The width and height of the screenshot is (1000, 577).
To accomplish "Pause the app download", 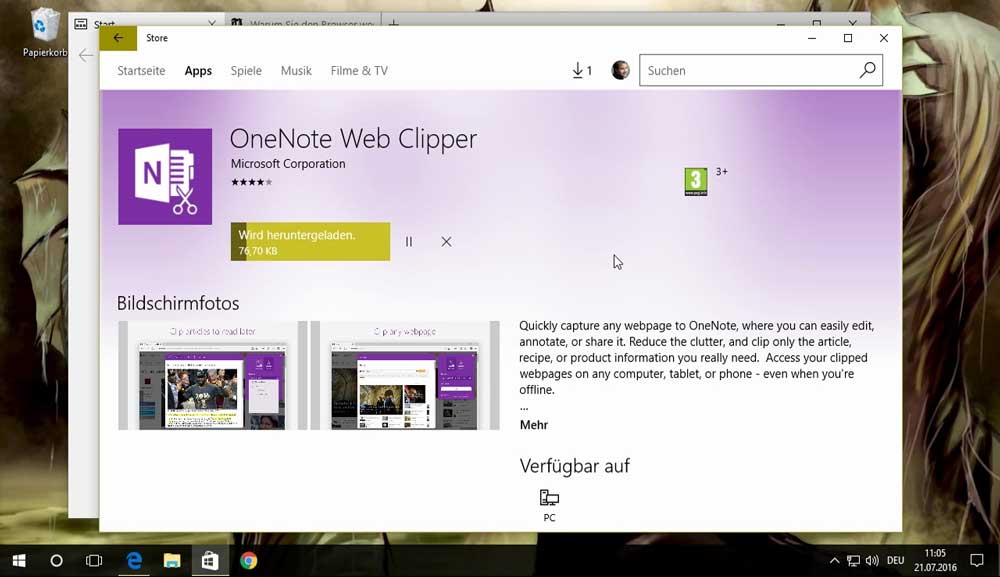I will point(409,242).
